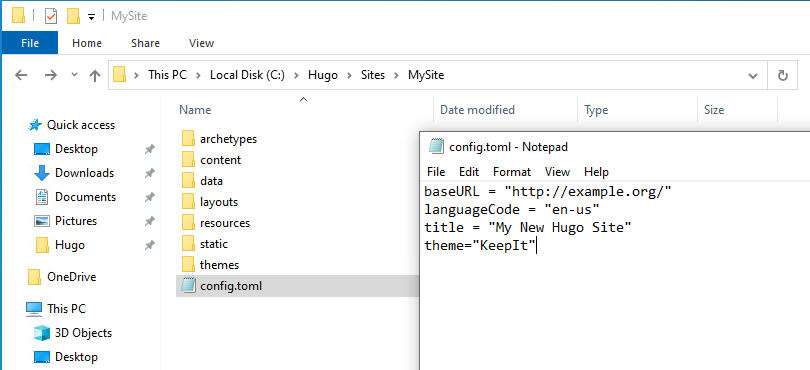Switch to the View ribbon tab
The image size is (810, 370).
click(201, 43)
